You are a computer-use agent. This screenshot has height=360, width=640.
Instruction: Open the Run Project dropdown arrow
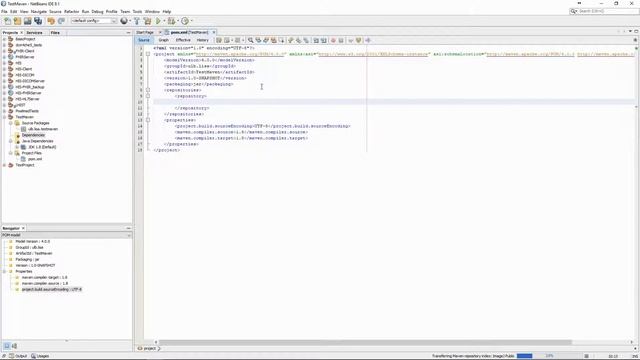164,21
